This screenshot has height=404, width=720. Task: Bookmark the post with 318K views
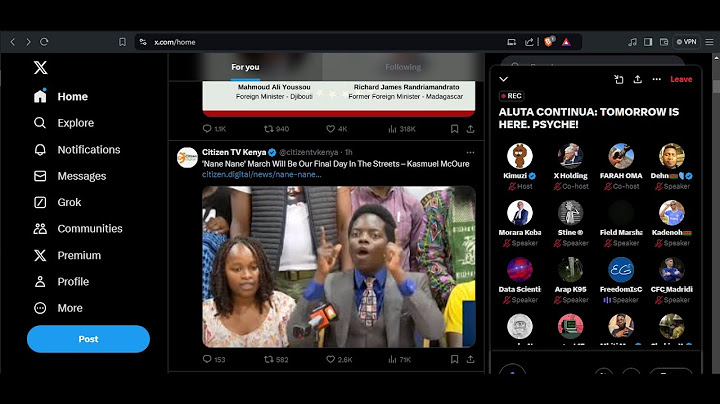click(454, 129)
